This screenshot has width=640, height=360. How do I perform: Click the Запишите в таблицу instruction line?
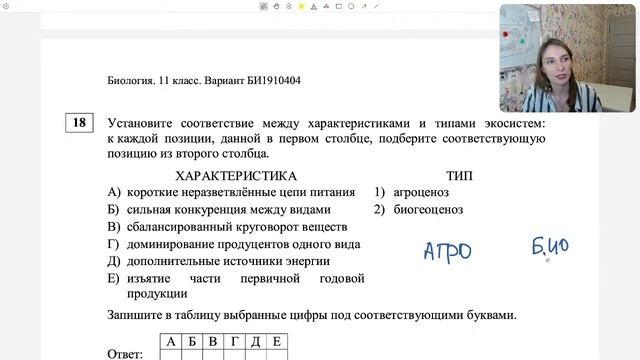312,315
